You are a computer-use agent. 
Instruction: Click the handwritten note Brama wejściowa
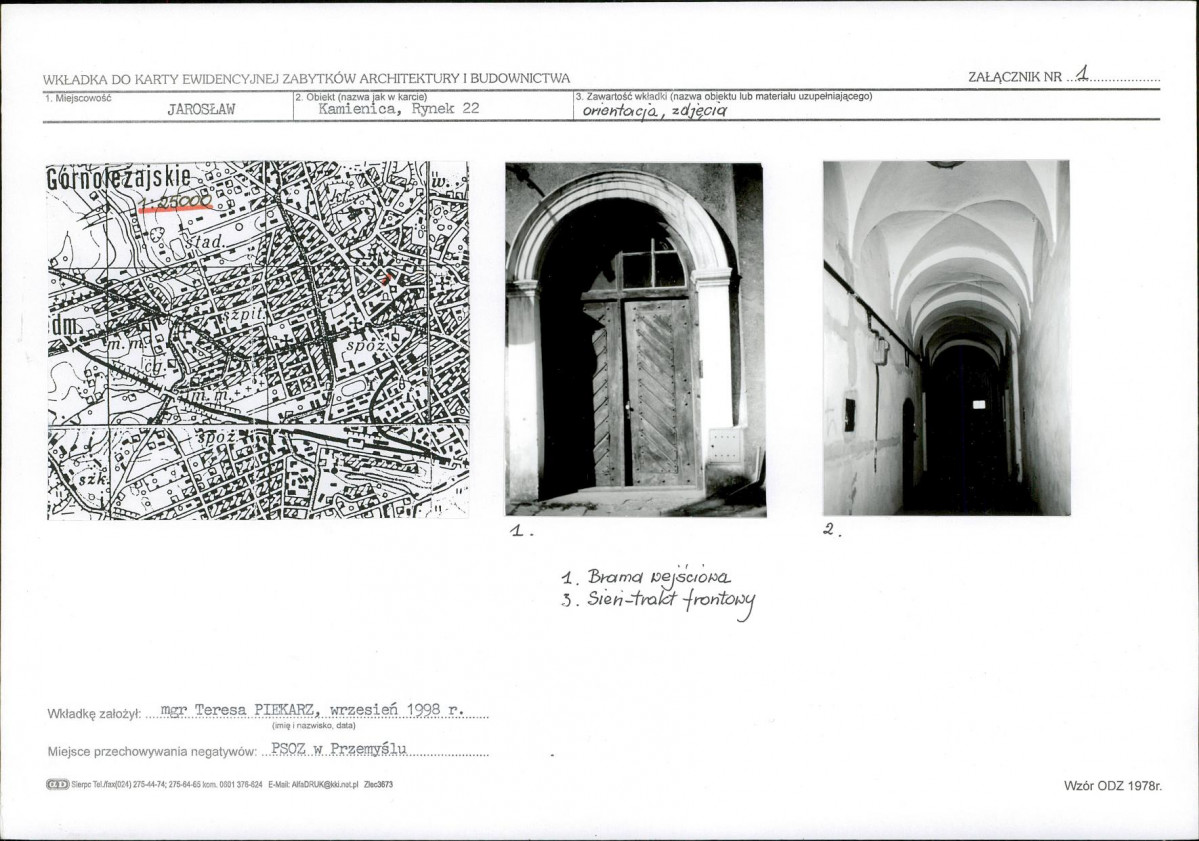[x=646, y=576]
